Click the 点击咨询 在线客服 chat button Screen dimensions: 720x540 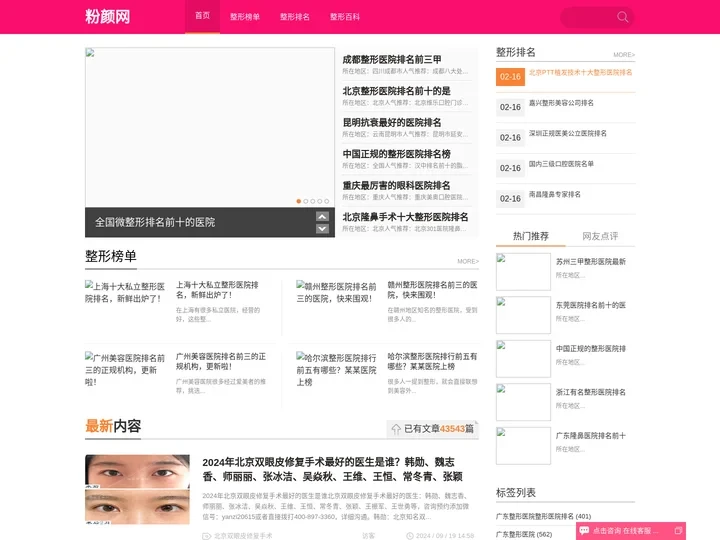point(631,531)
